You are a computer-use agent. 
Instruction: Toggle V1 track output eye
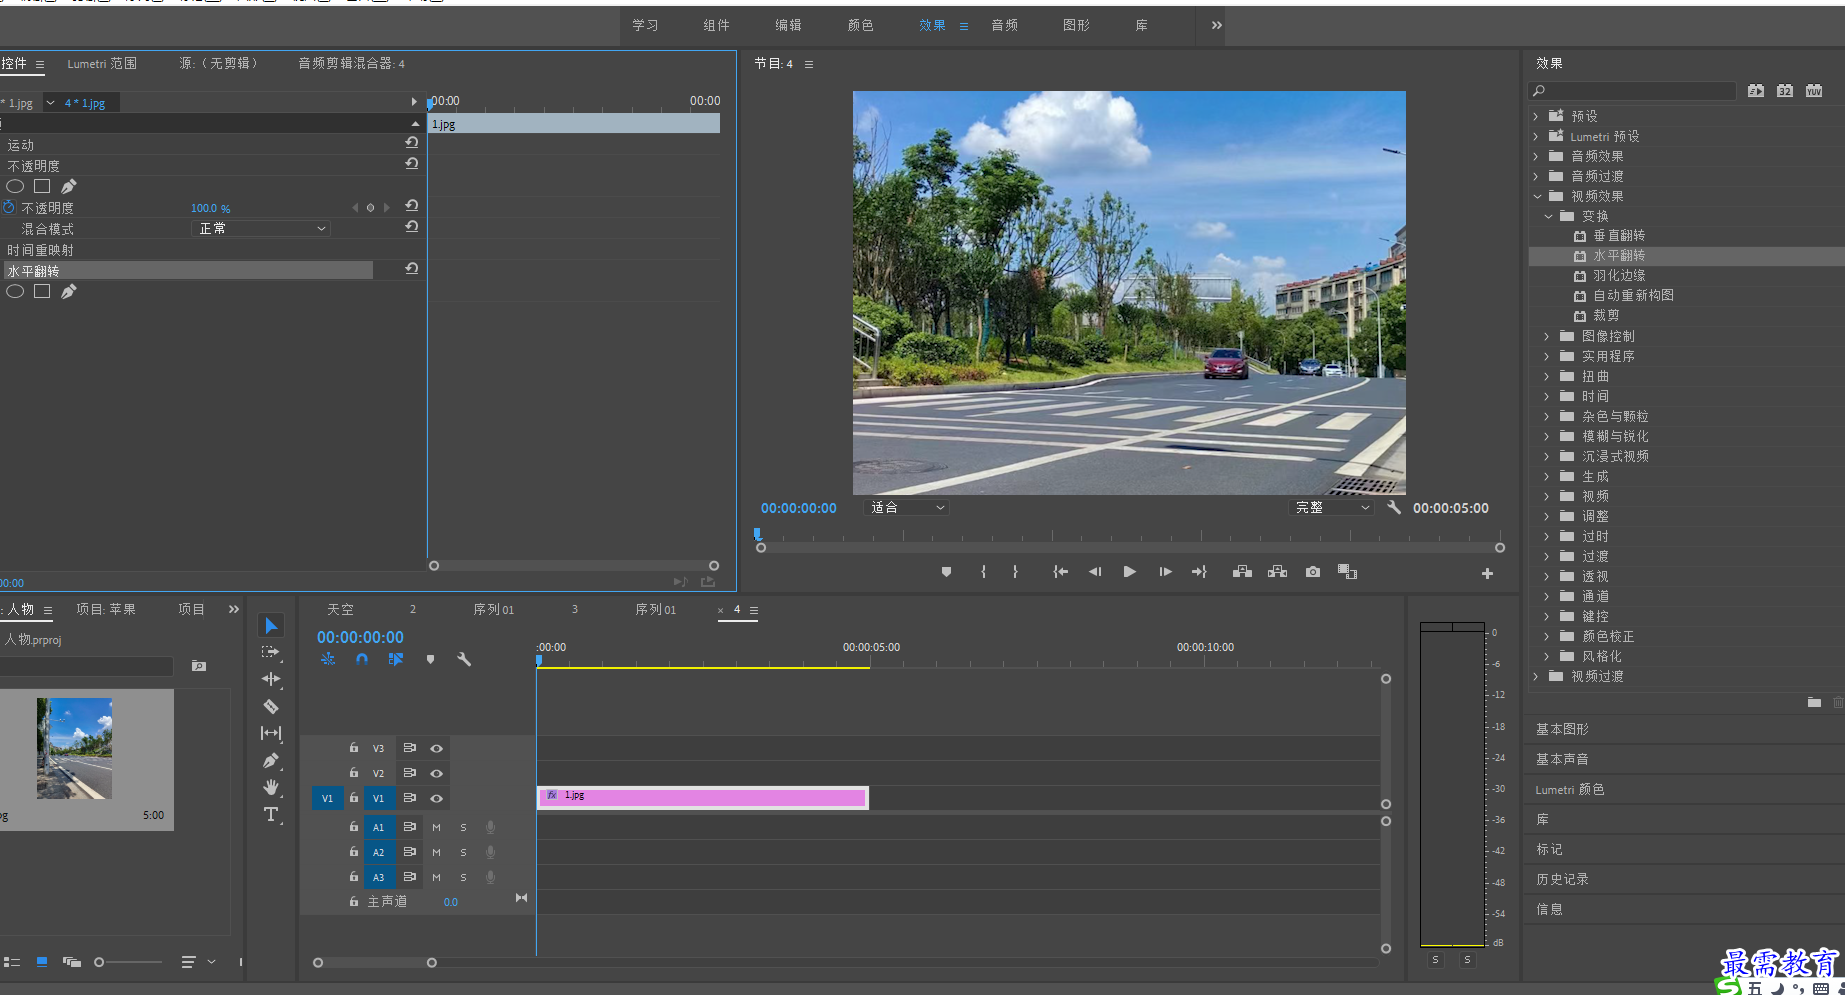click(x=437, y=798)
